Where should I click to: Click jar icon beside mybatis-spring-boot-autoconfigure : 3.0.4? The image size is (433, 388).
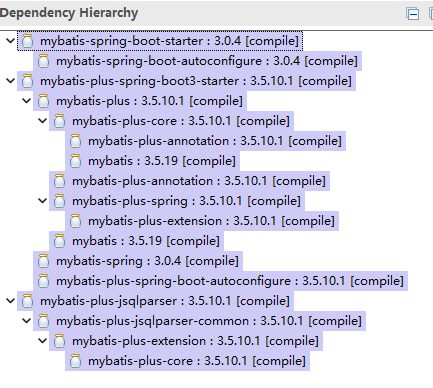[x=43, y=61]
